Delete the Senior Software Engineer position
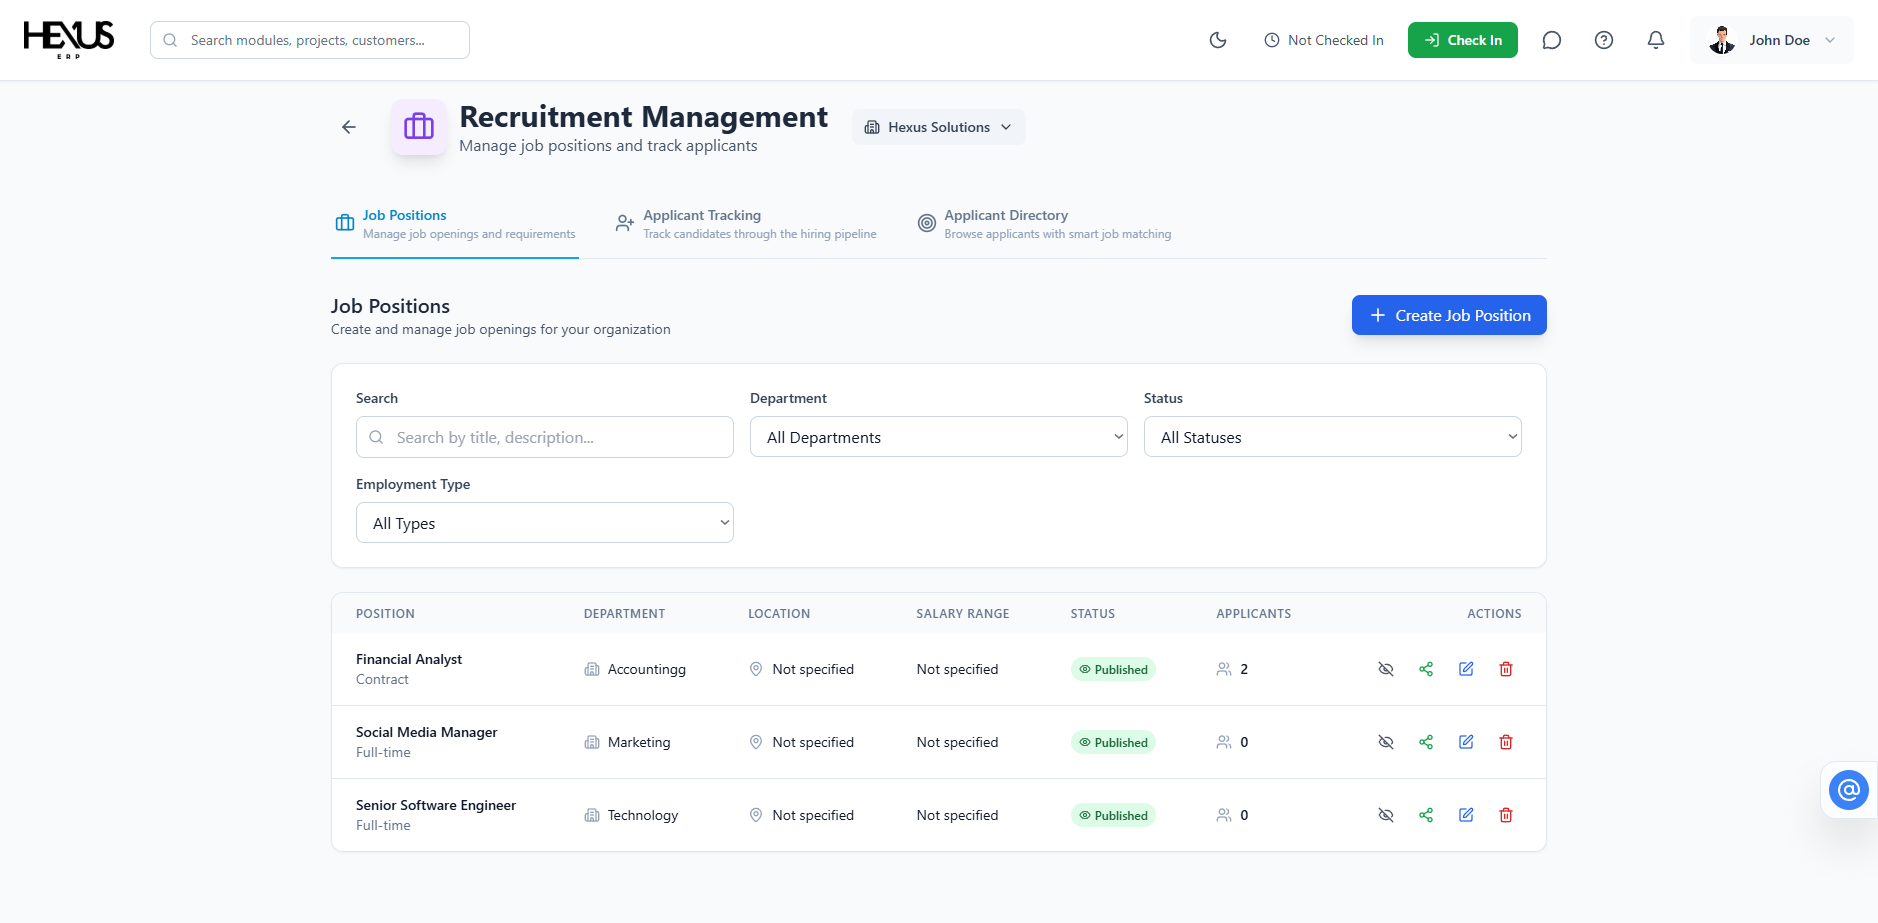This screenshot has height=923, width=1878. (1506, 815)
